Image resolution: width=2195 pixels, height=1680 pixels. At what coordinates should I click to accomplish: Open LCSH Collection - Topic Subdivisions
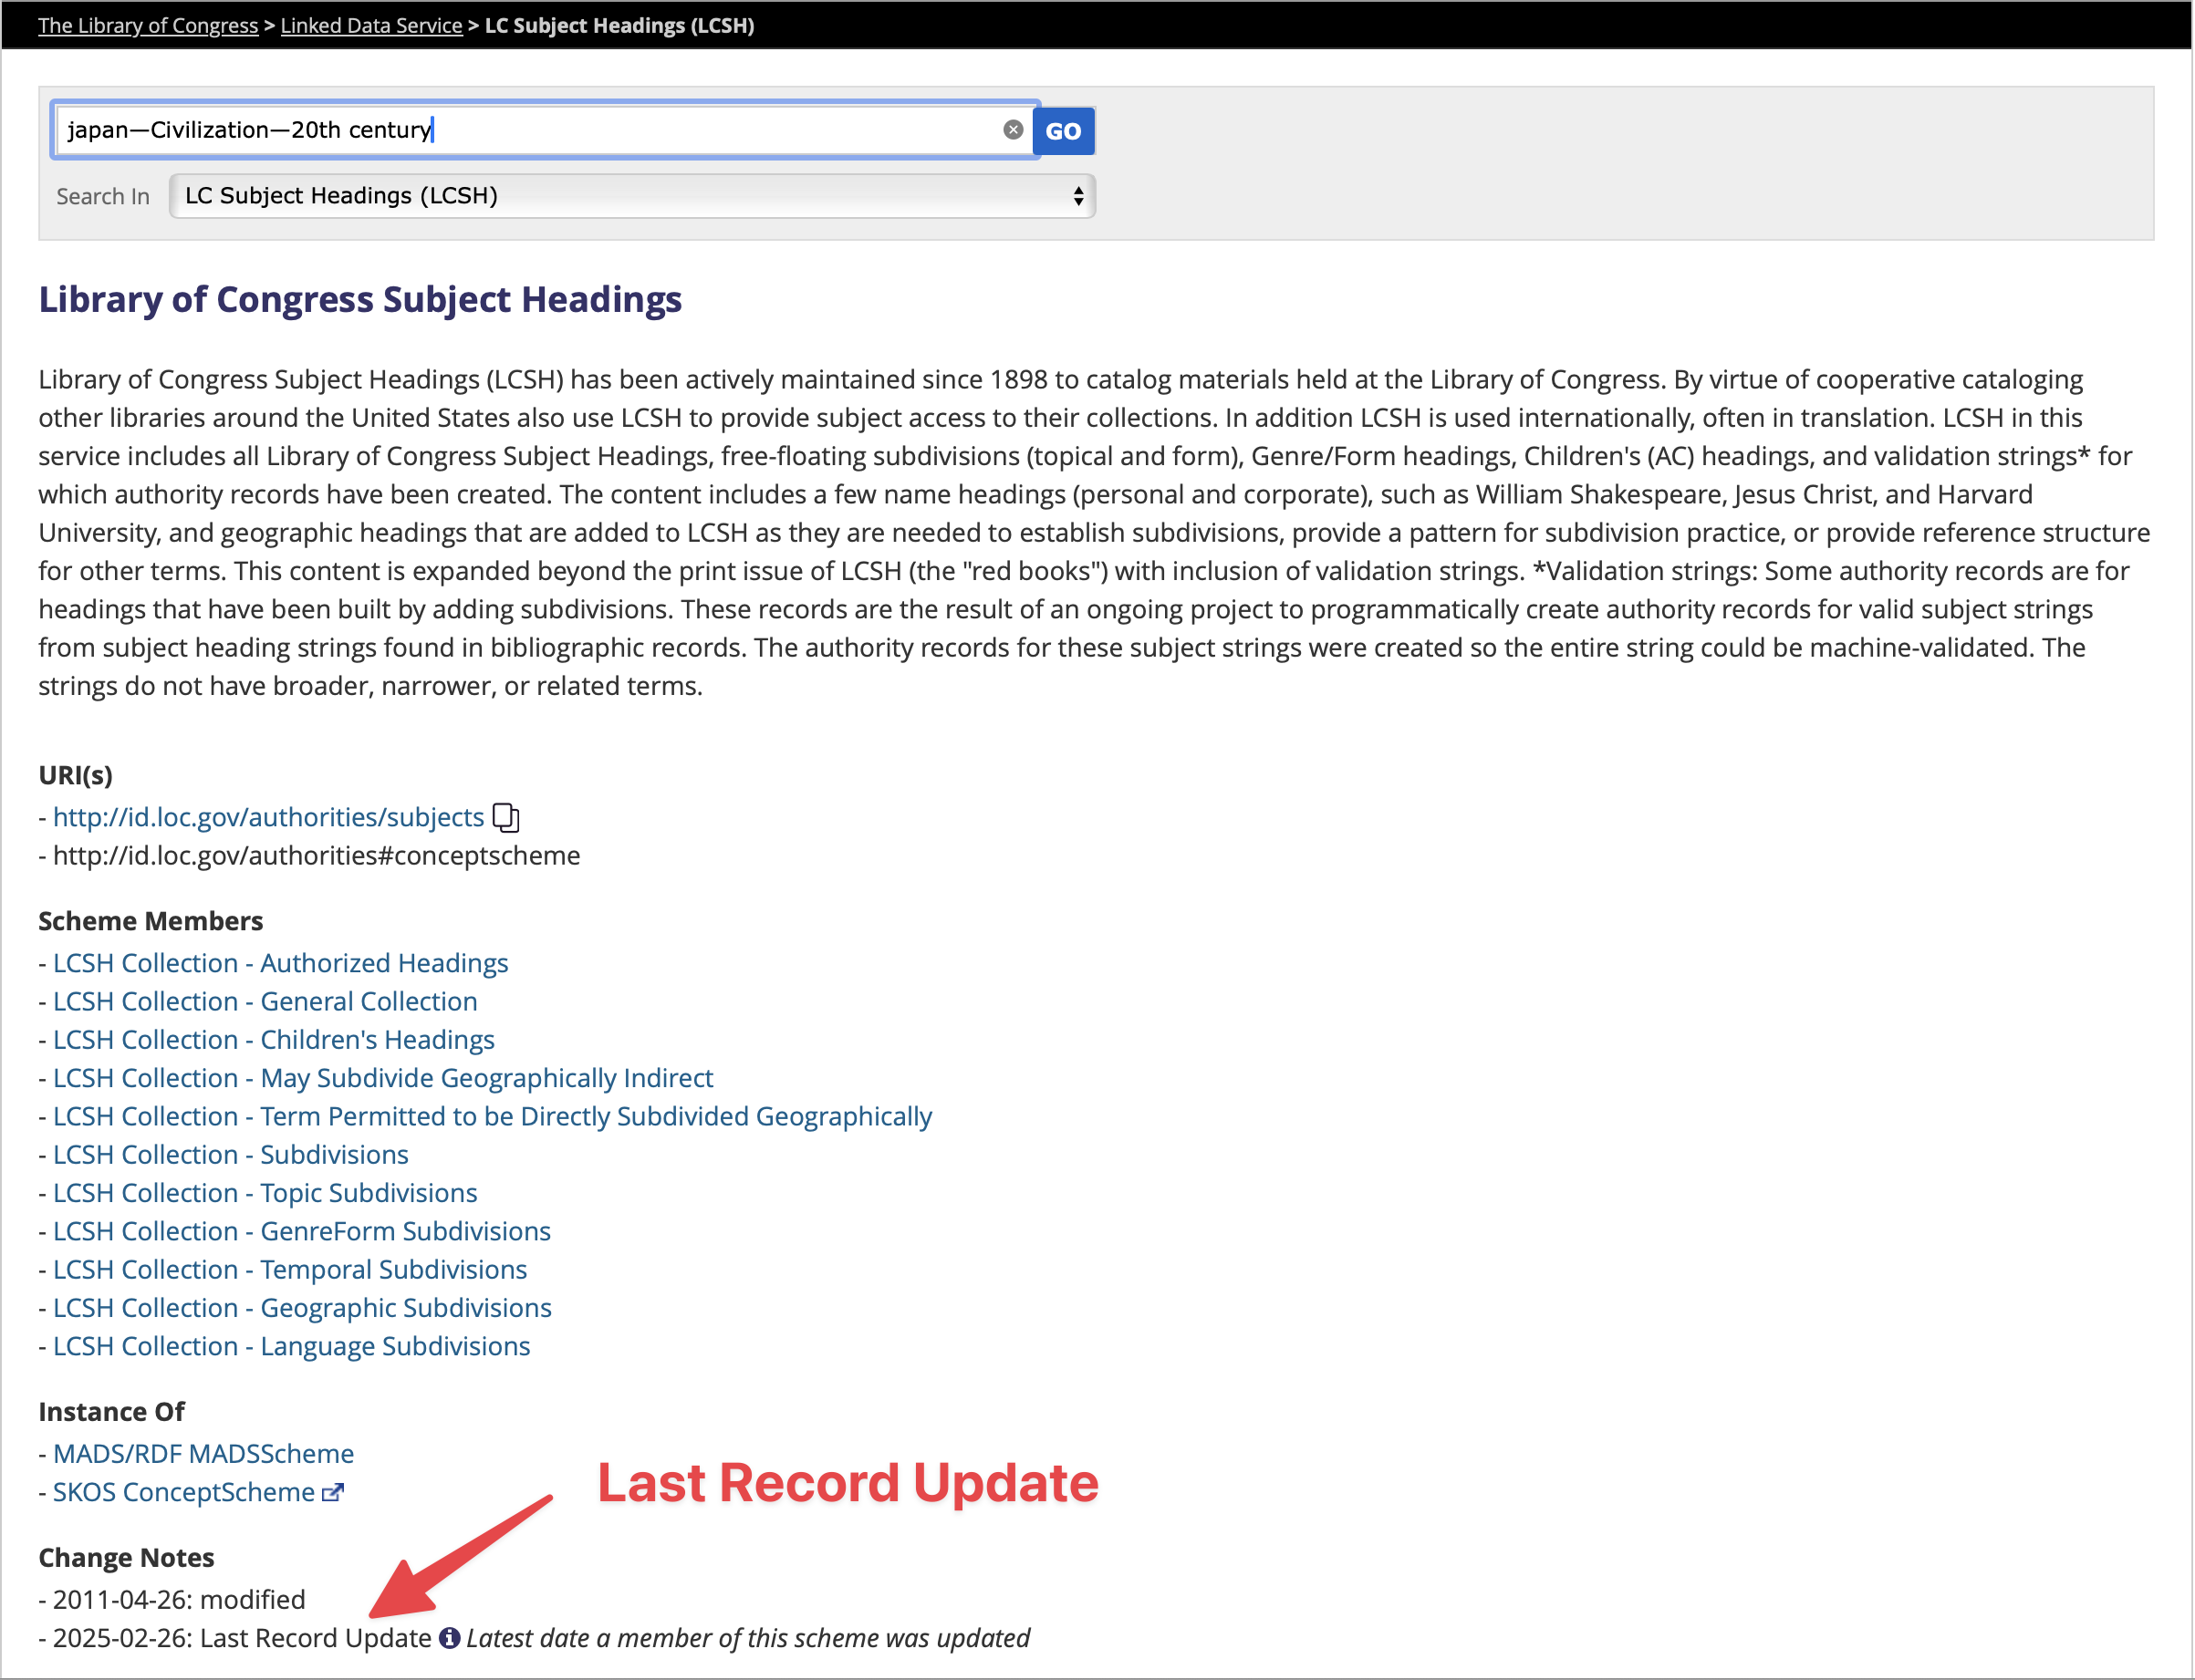tap(265, 1193)
